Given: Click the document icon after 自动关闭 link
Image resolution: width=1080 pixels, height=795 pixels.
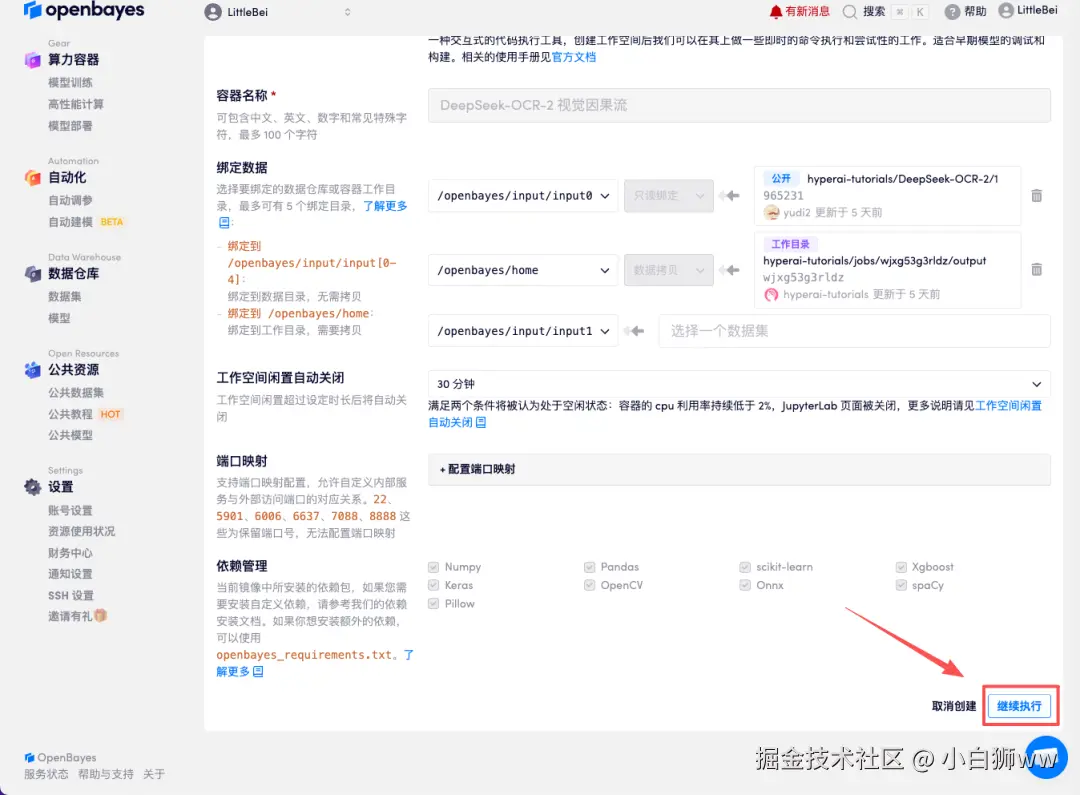Looking at the screenshot, I should [481, 422].
